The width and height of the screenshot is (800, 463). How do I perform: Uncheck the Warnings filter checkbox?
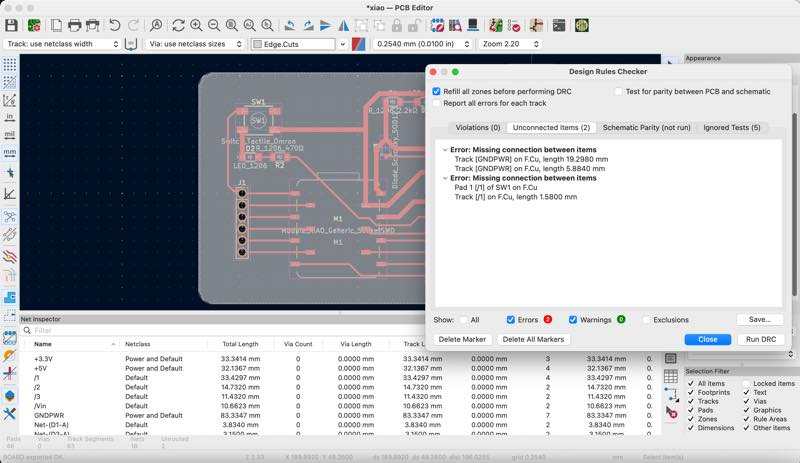tap(574, 320)
